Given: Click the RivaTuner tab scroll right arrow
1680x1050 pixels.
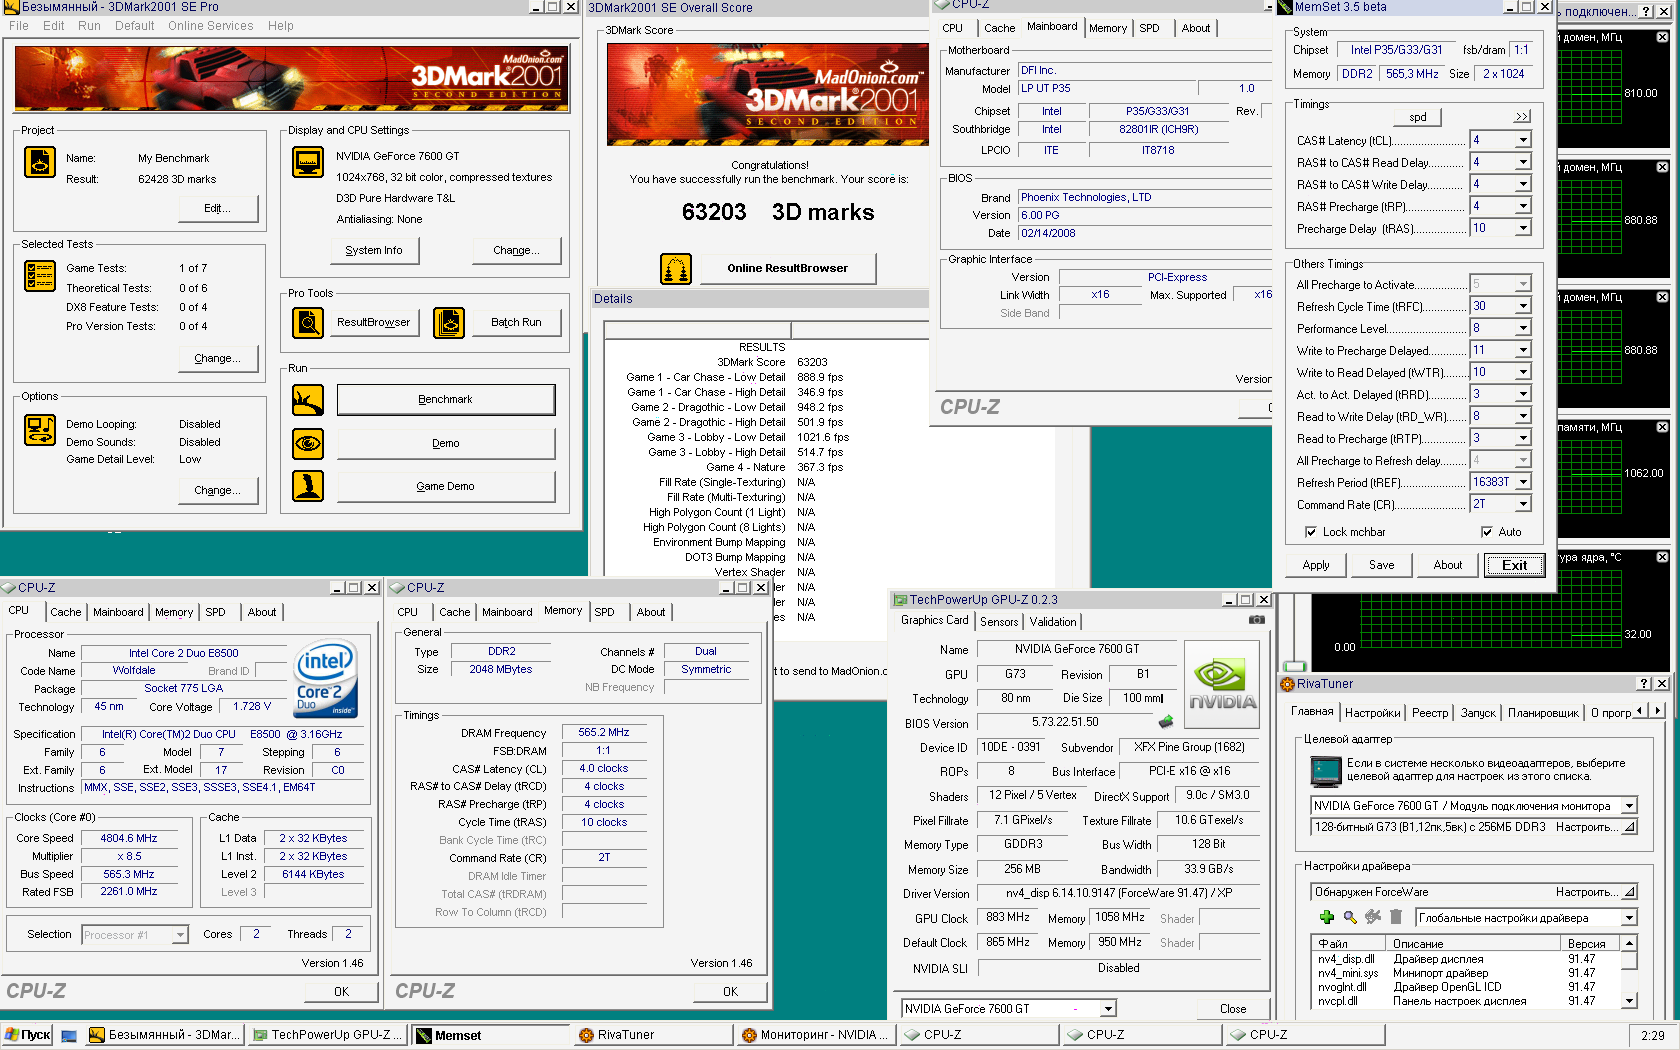Looking at the screenshot, I should tap(1657, 711).
